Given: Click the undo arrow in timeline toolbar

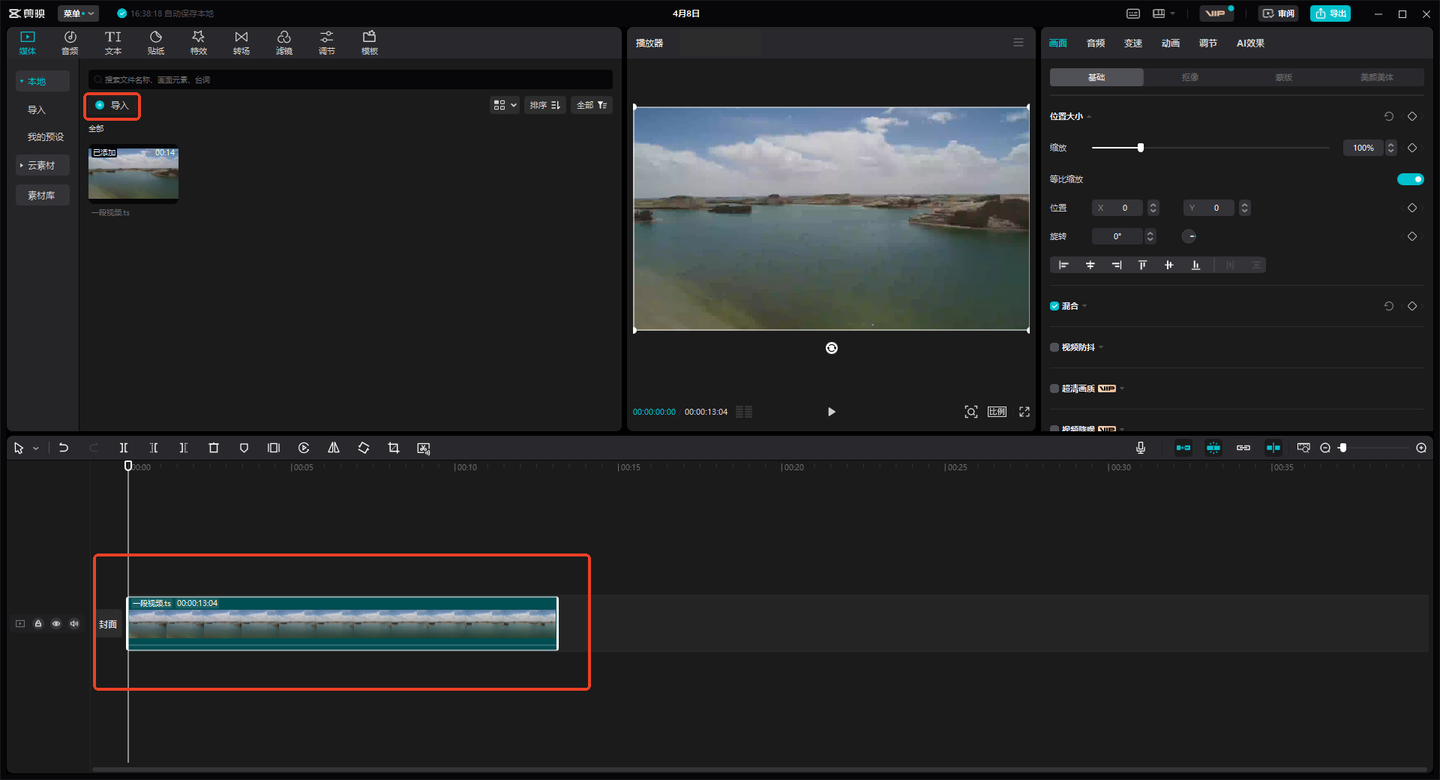Looking at the screenshot, I should (64, 448).
